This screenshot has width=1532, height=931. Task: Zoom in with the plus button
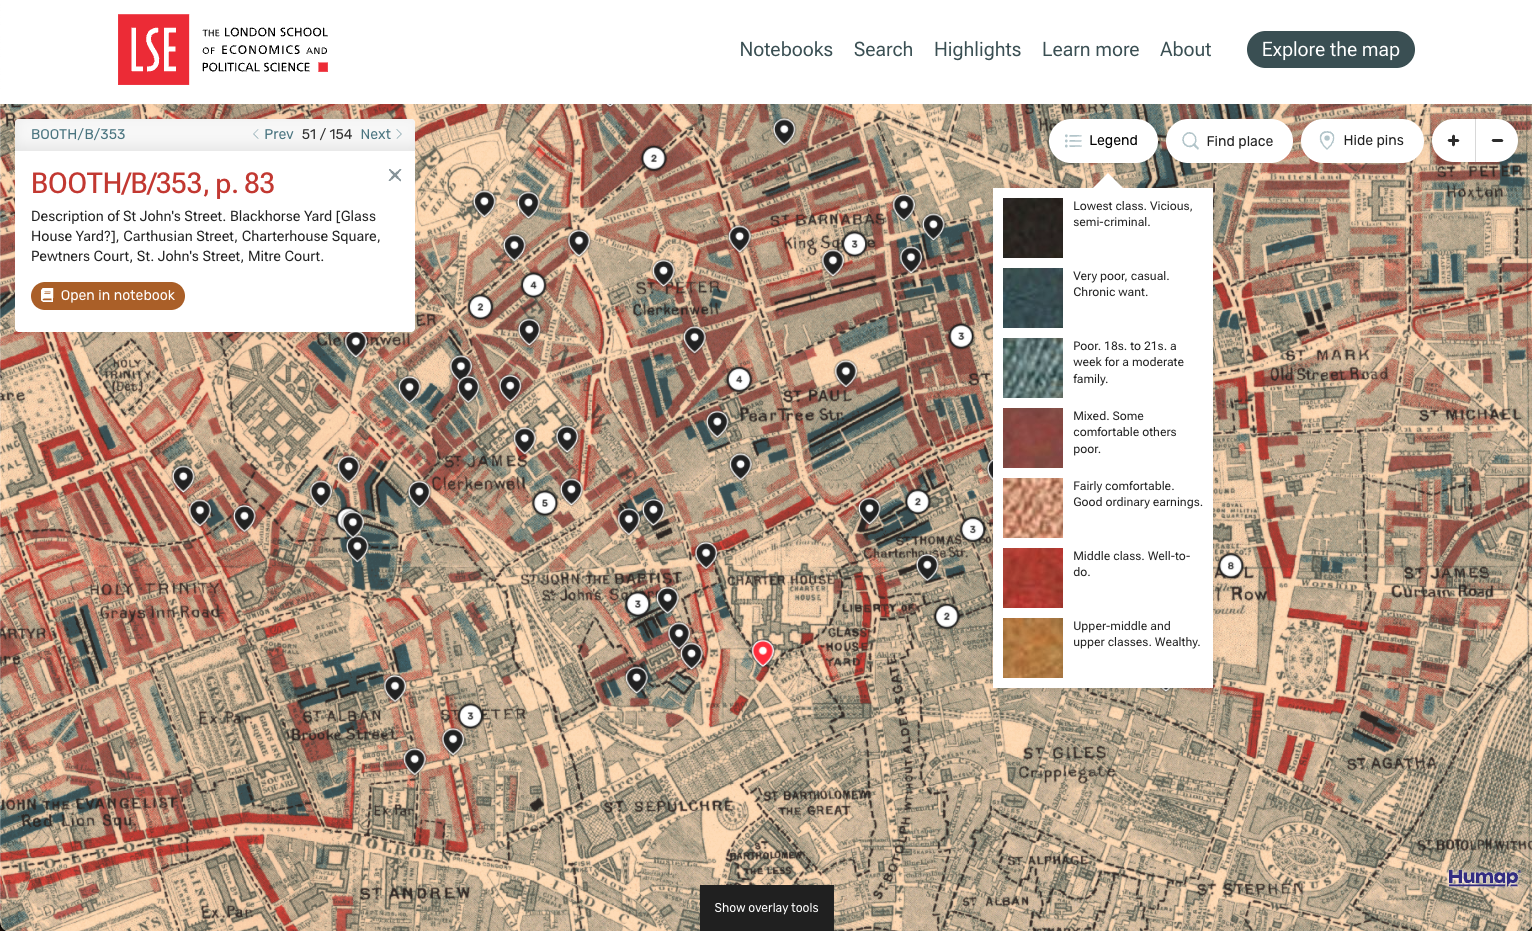click(x=1453, y=141)
